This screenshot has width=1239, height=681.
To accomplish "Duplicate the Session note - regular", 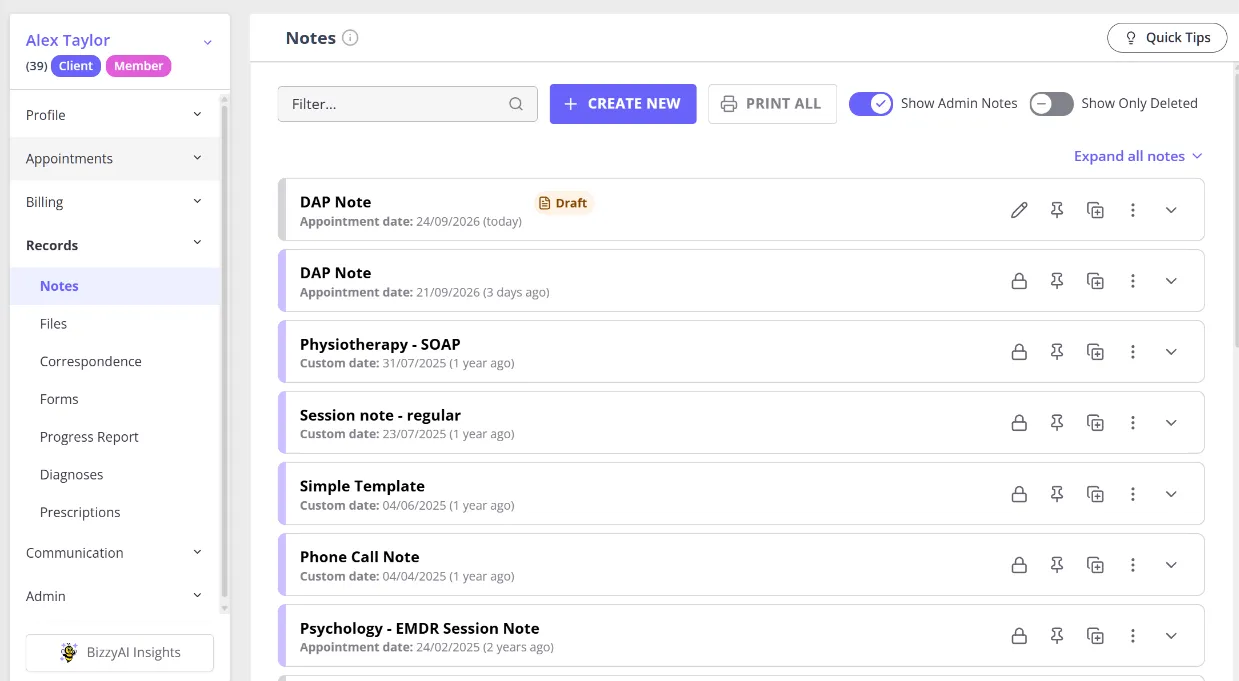I will pyautogui.click(x=1095, y=423).
